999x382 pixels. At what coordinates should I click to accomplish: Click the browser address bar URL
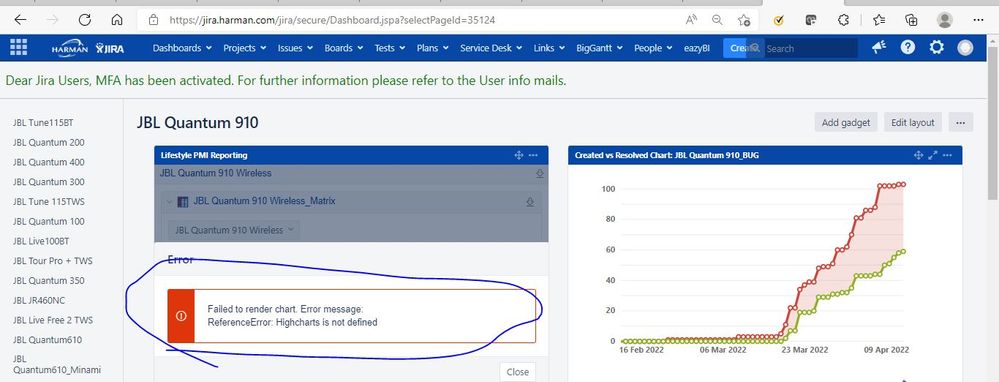pos(332,20)
